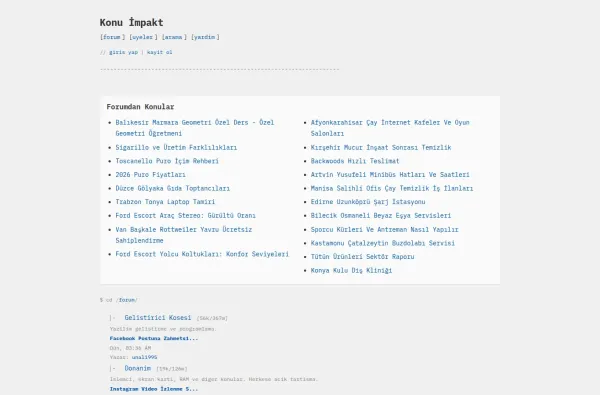The image size is (600, 395).
Task: Open Konya Kulu Diş Kliniği topic
Action: [351, 270]
